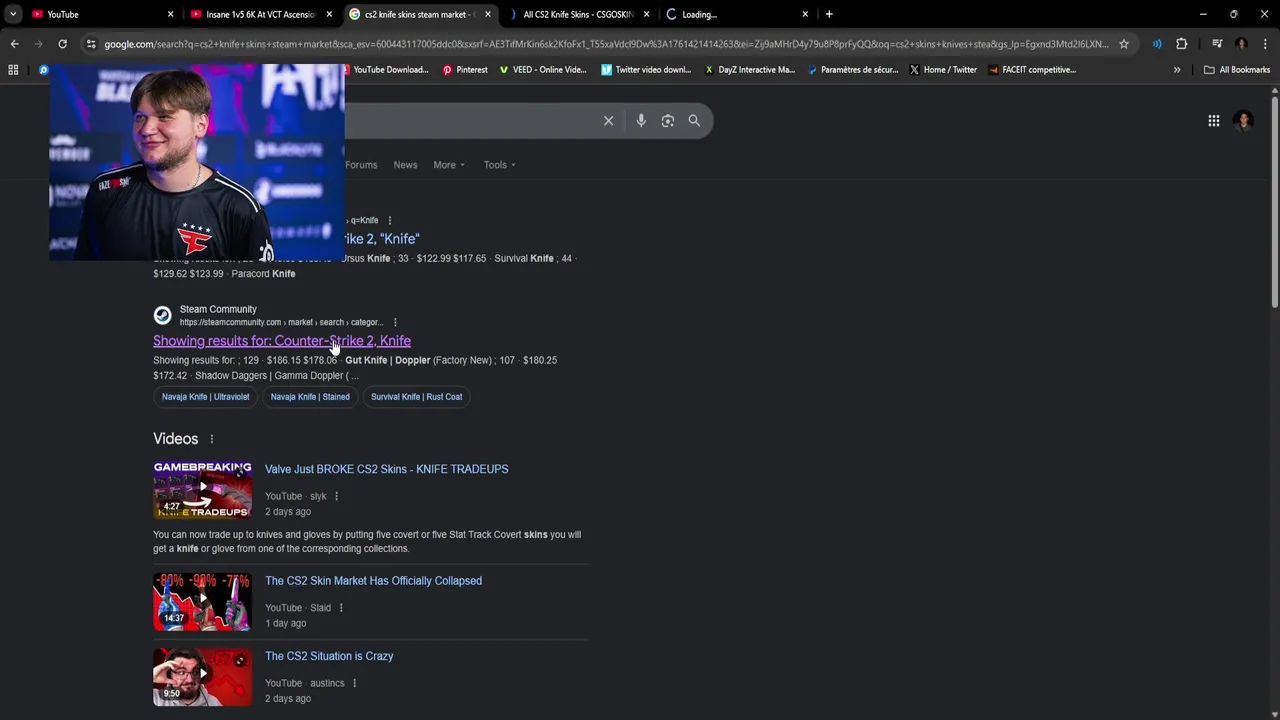Search by image with Google Lens icon
The image size is (1280, 720).
pyautogui.click(x=667, y=121)
